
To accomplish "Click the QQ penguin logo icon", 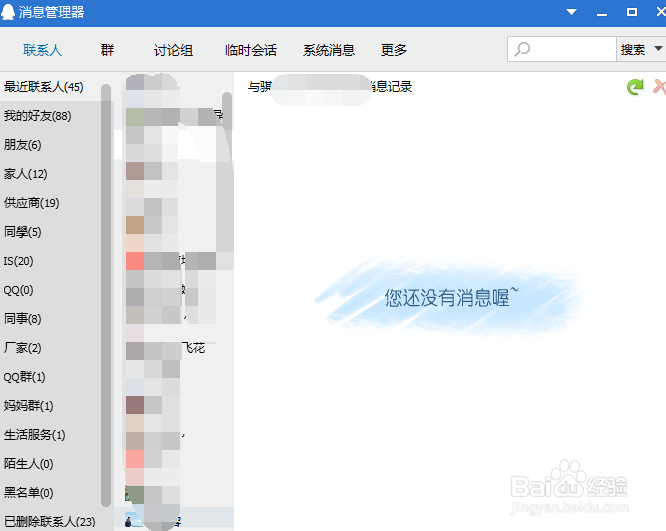I will pyautogui.click(x=8, y=12).
